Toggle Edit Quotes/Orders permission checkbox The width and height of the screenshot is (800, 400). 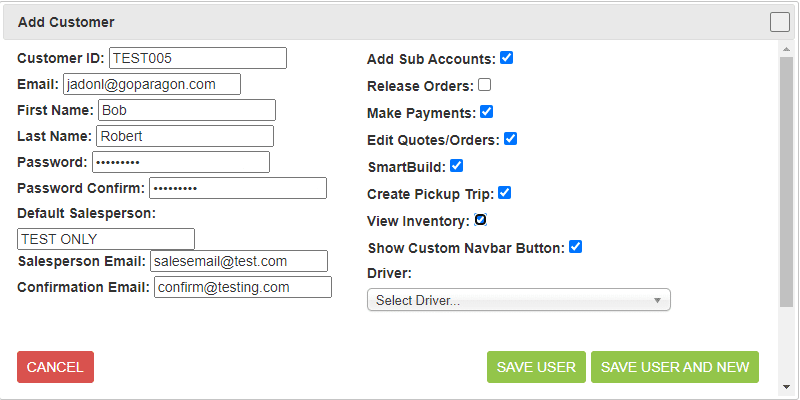[x=510, y=139]
